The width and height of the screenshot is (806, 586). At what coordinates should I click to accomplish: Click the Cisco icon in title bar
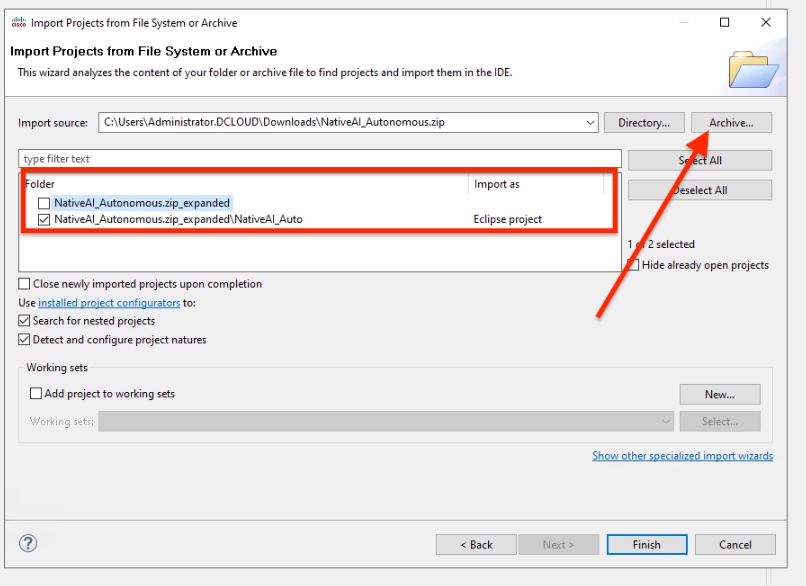[x=18, y=23]
